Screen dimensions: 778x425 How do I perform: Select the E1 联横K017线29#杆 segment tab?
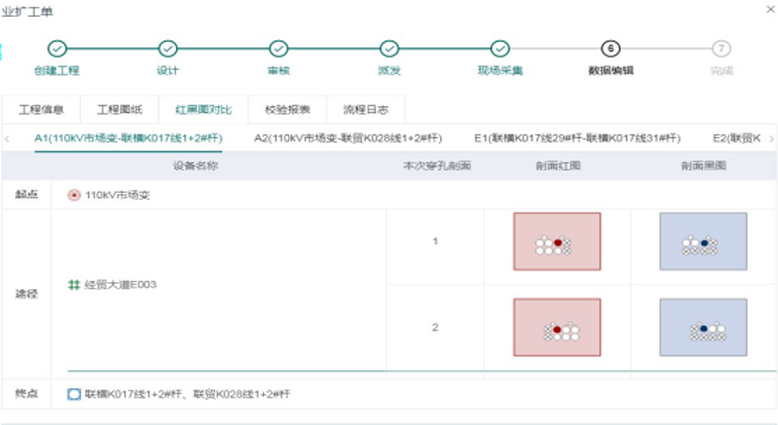(577, 138)
